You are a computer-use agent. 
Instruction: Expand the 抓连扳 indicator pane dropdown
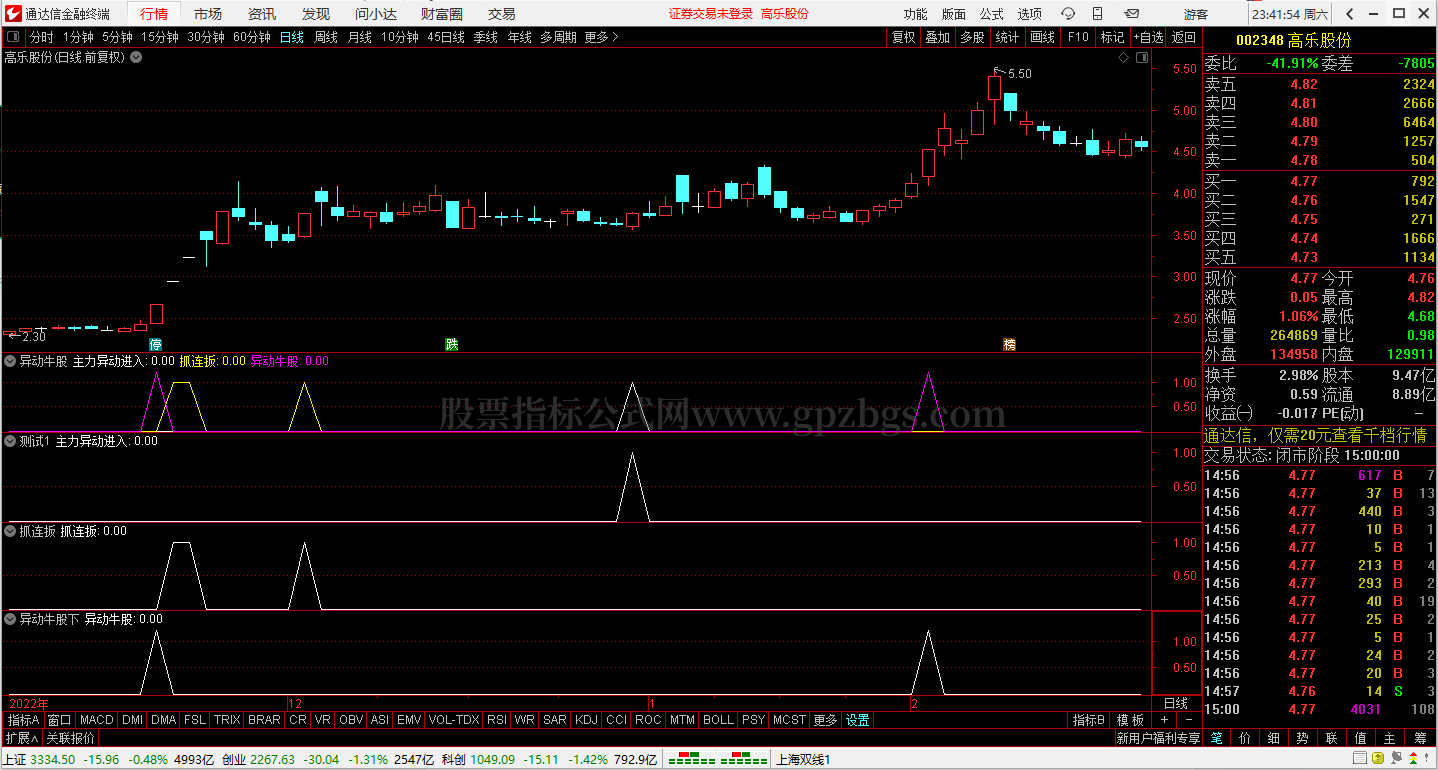coord(10,531)
